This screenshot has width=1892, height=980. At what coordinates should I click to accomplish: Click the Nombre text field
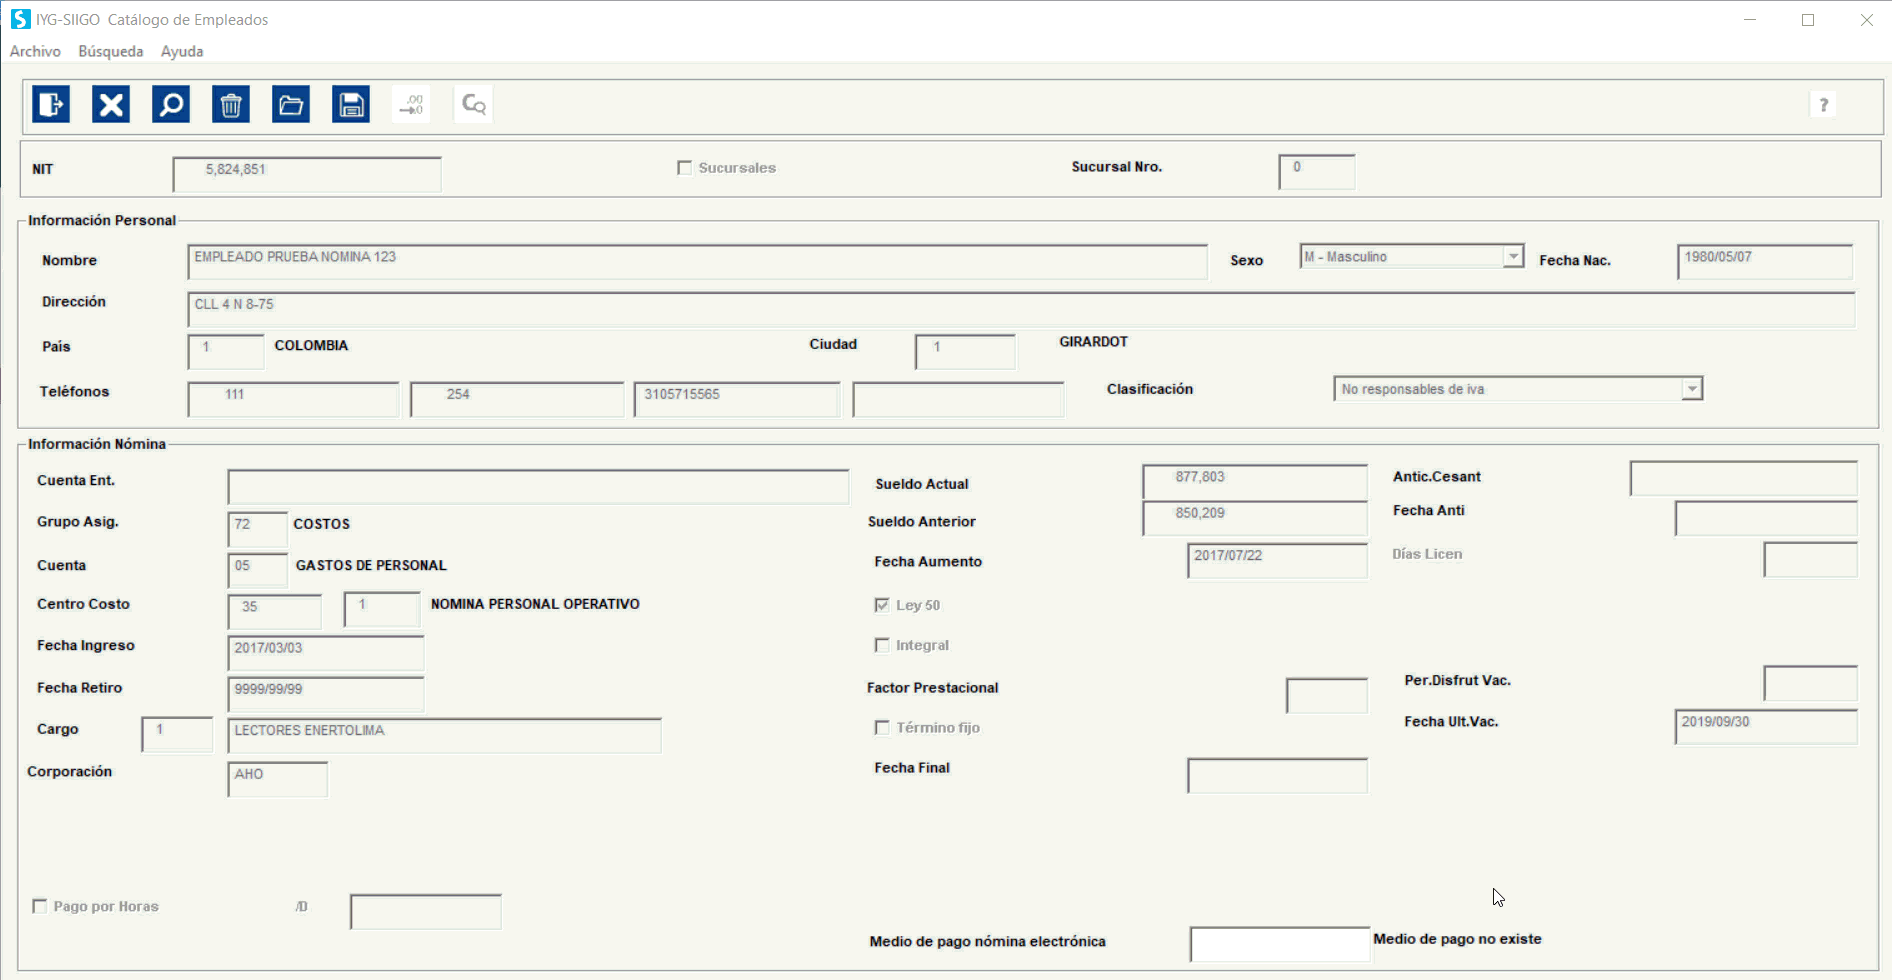point(696,261)
